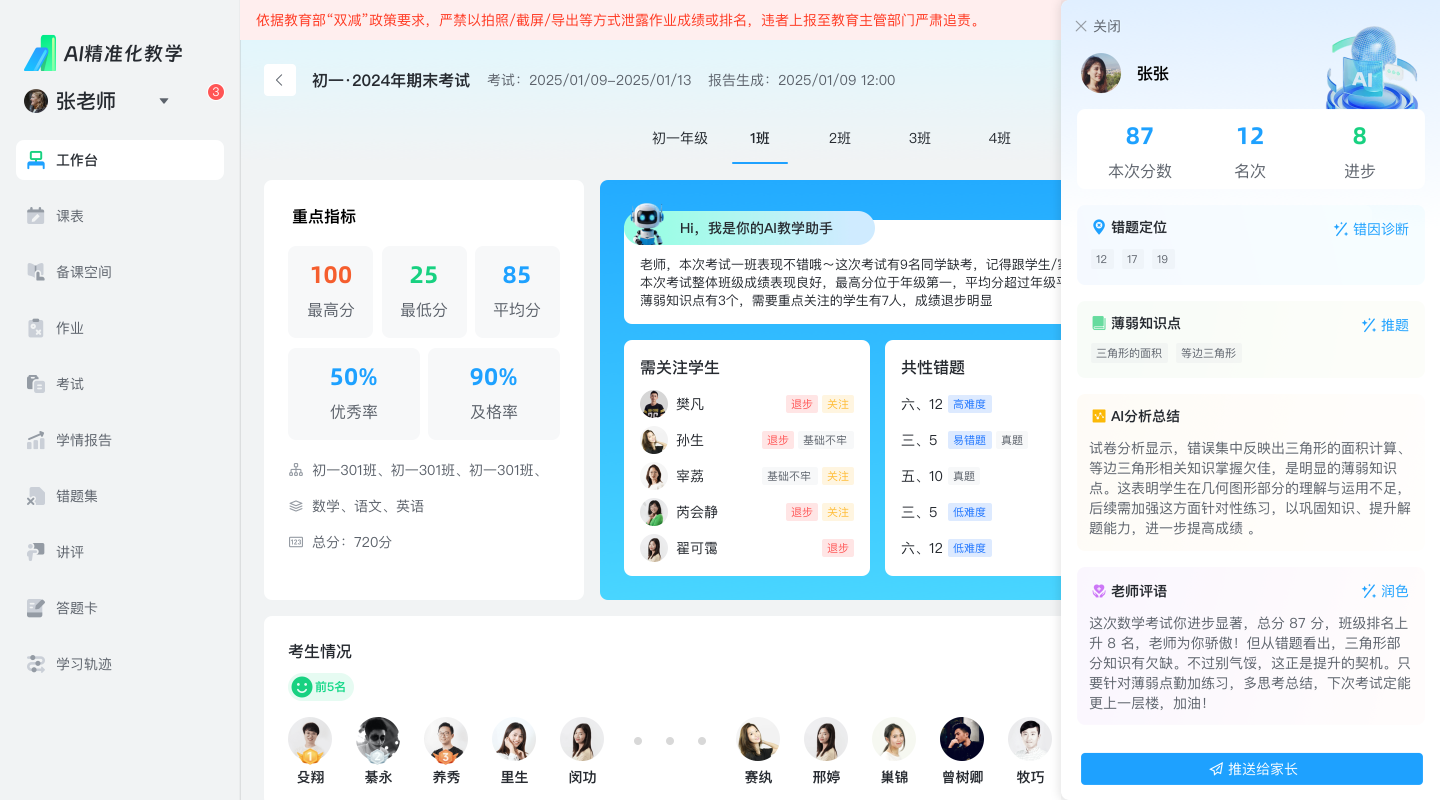Click the AI robot assistant icon
The height and width of the screenshot is (800, 1440).
coord(647,224)
